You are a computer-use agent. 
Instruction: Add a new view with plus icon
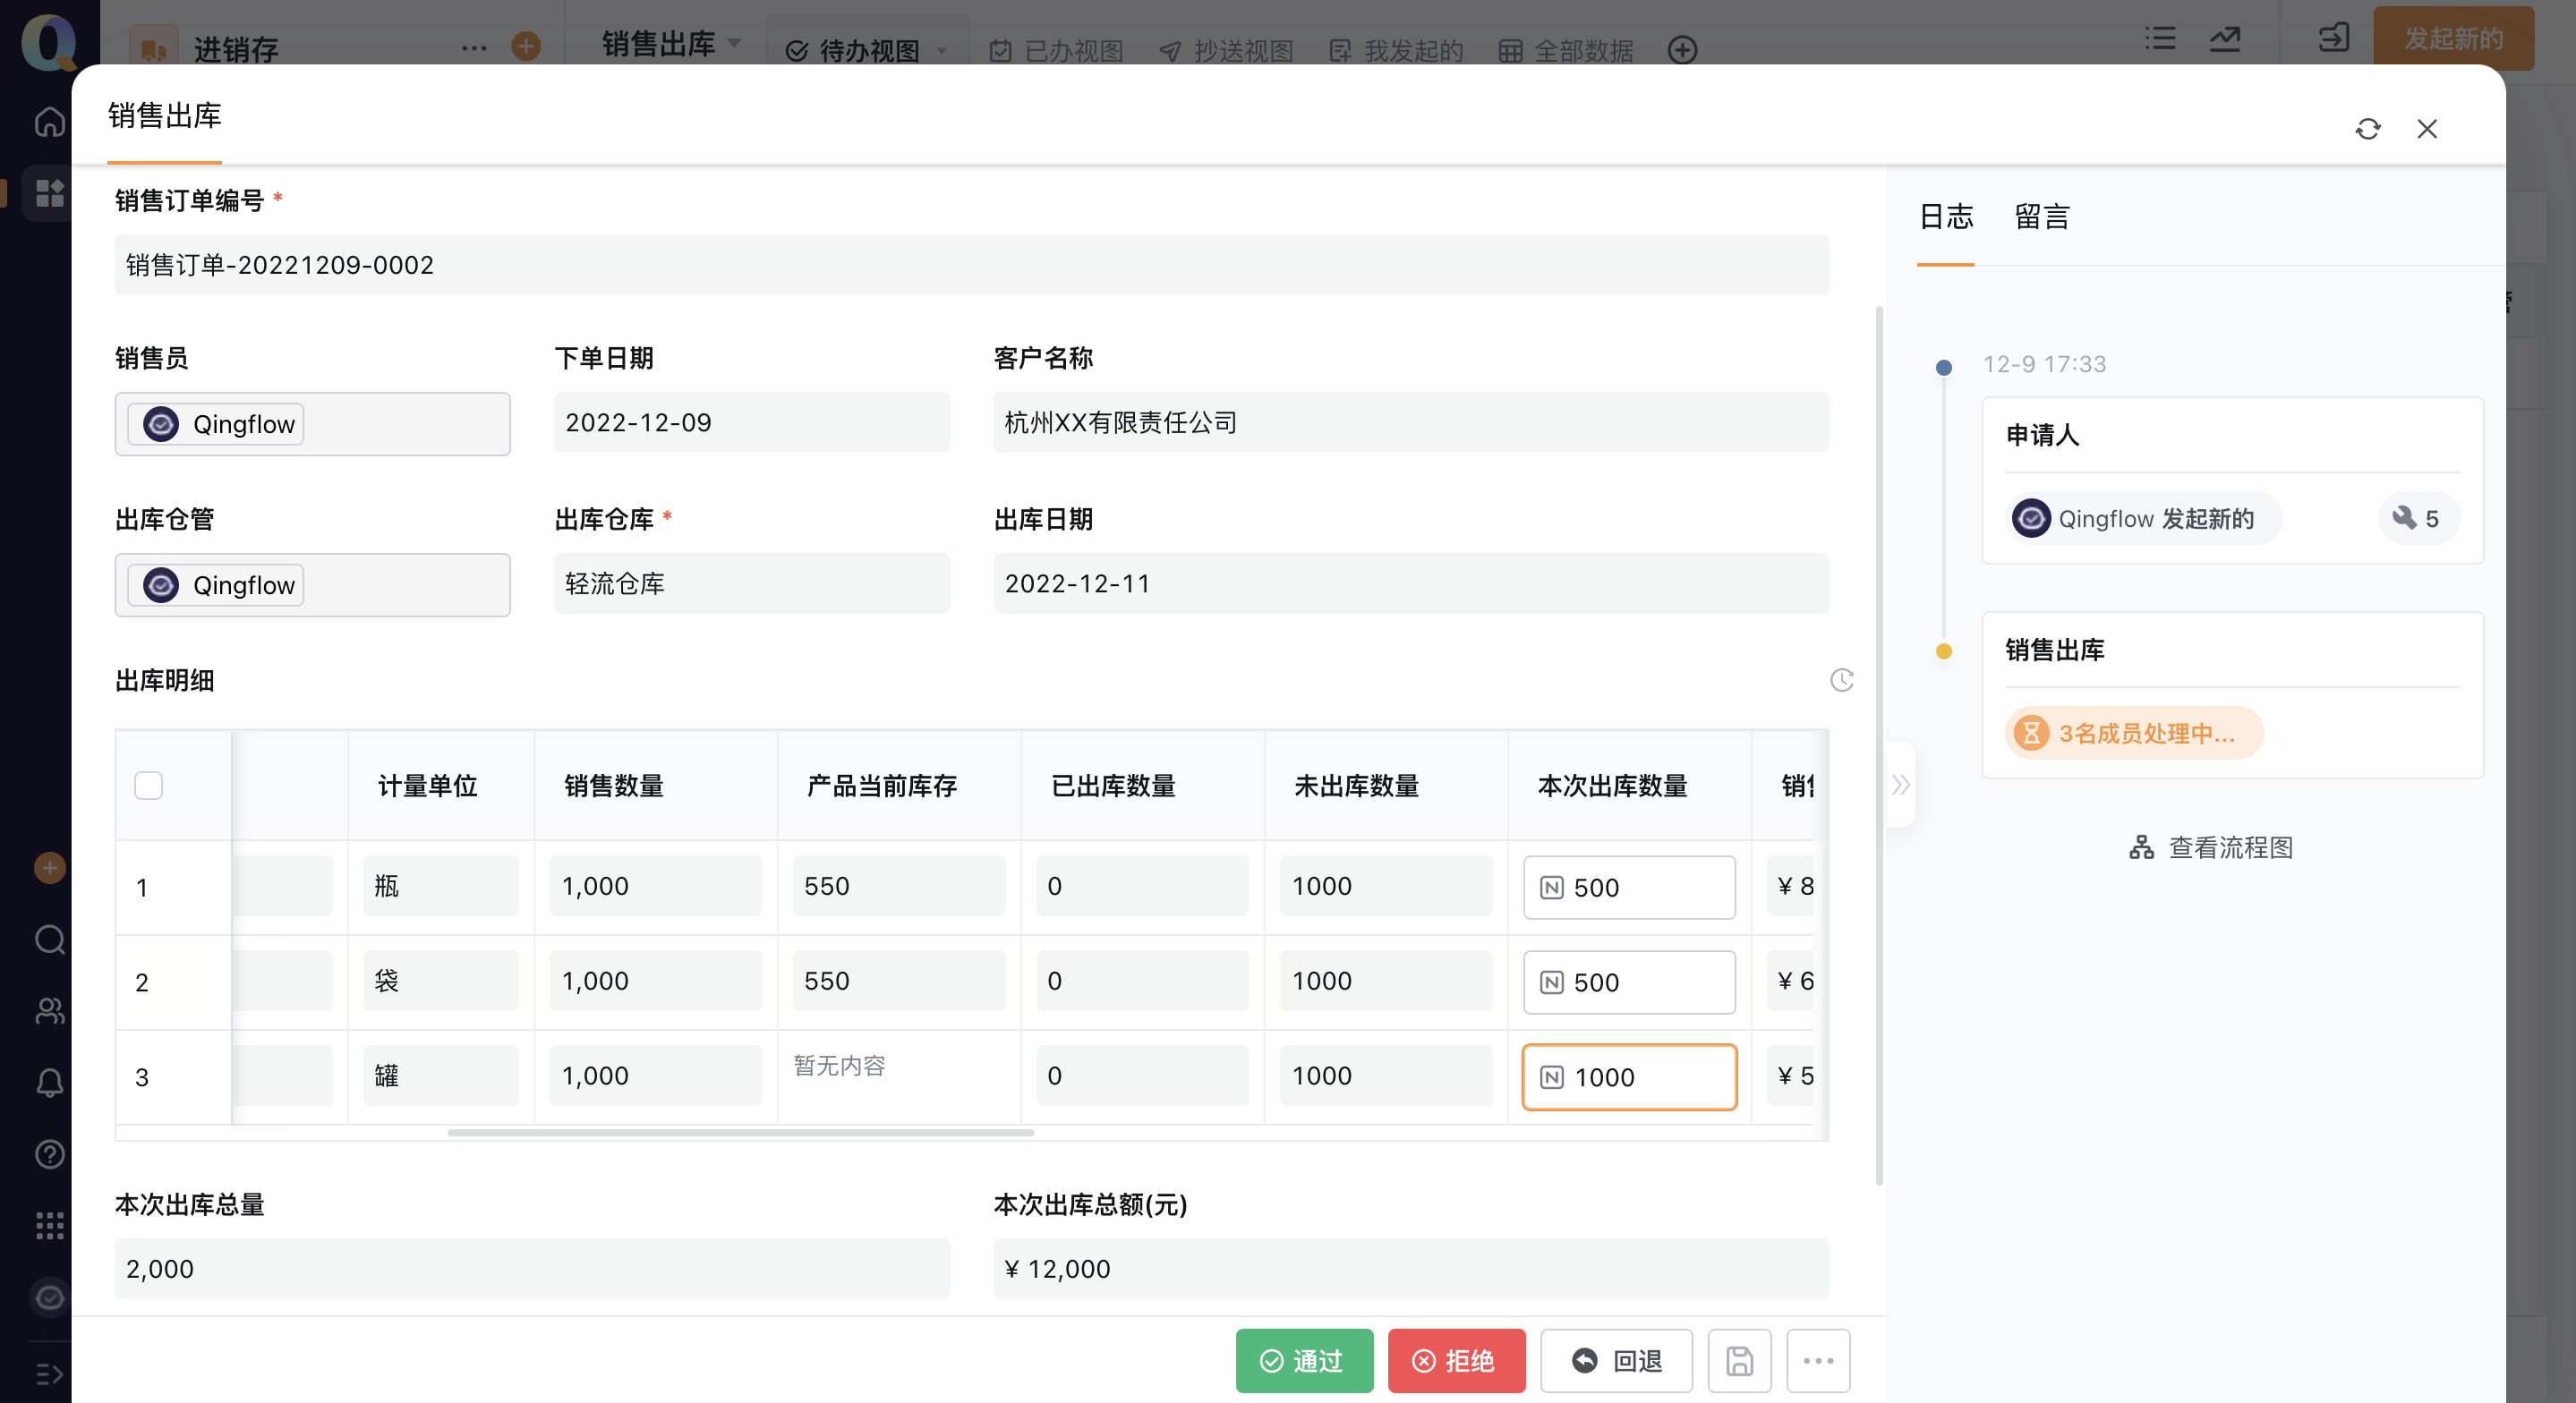(x=1683, y=50)
